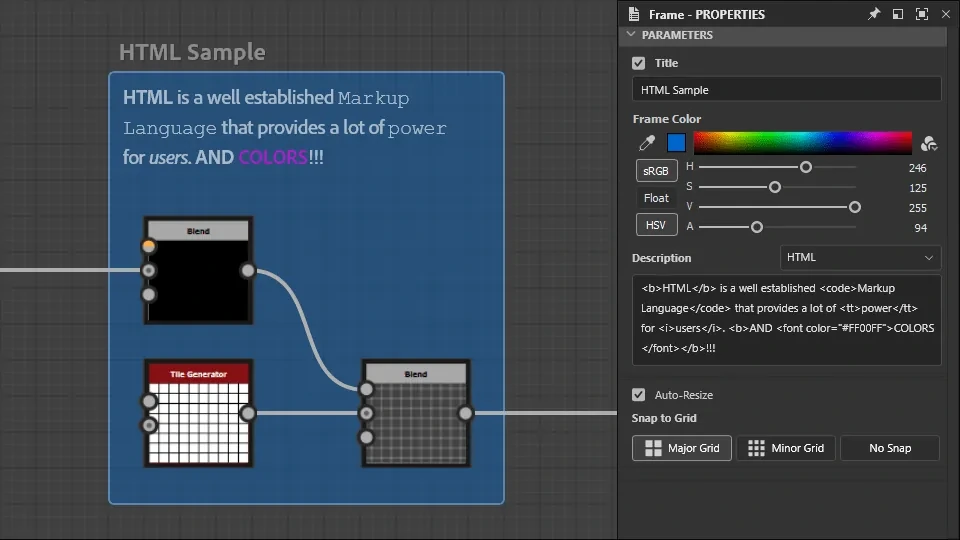Open the Description format HTML dropdown
The image size is (960, 540).
tap(860, 257)
